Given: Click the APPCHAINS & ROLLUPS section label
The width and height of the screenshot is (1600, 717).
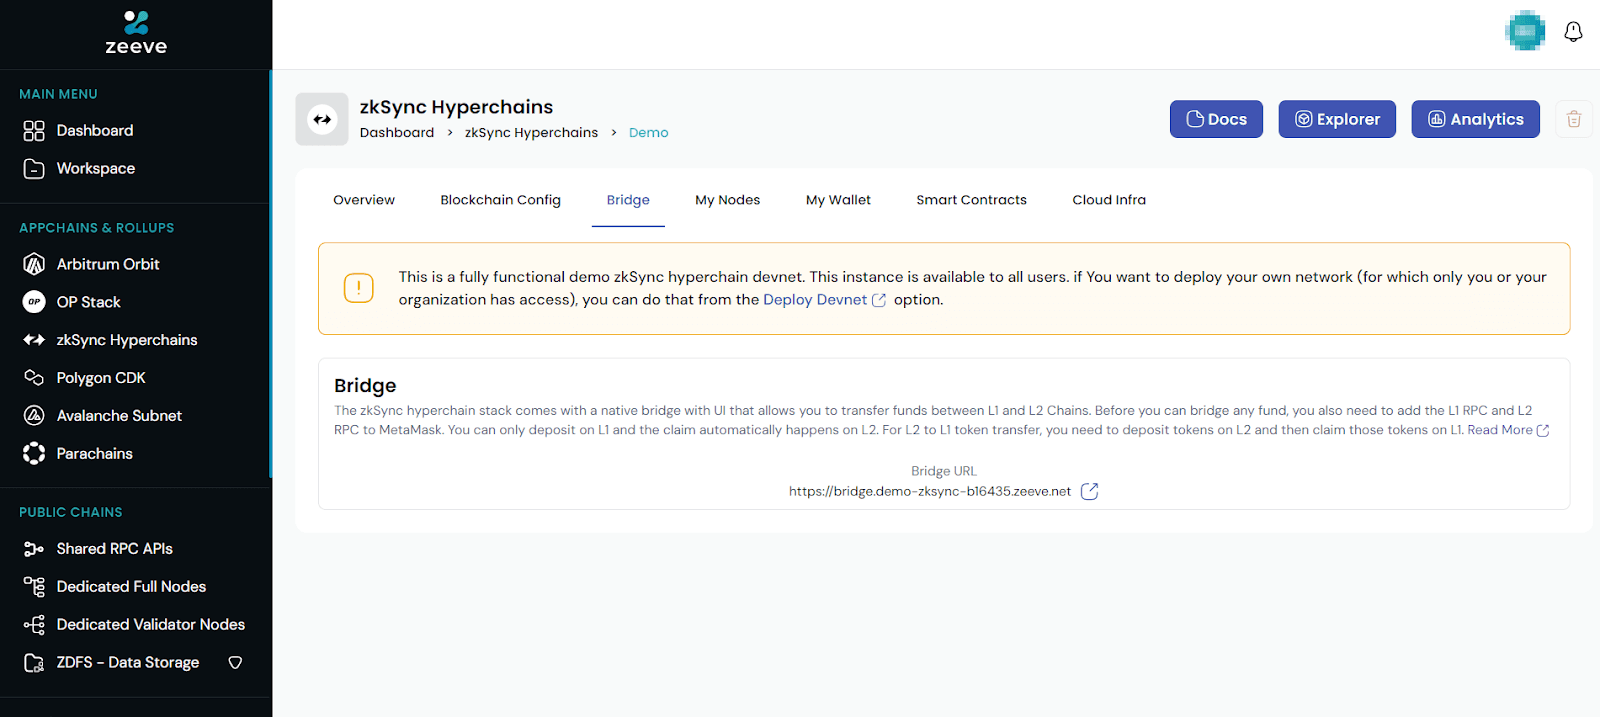Looking at the screenshot, I should [96, 228].
